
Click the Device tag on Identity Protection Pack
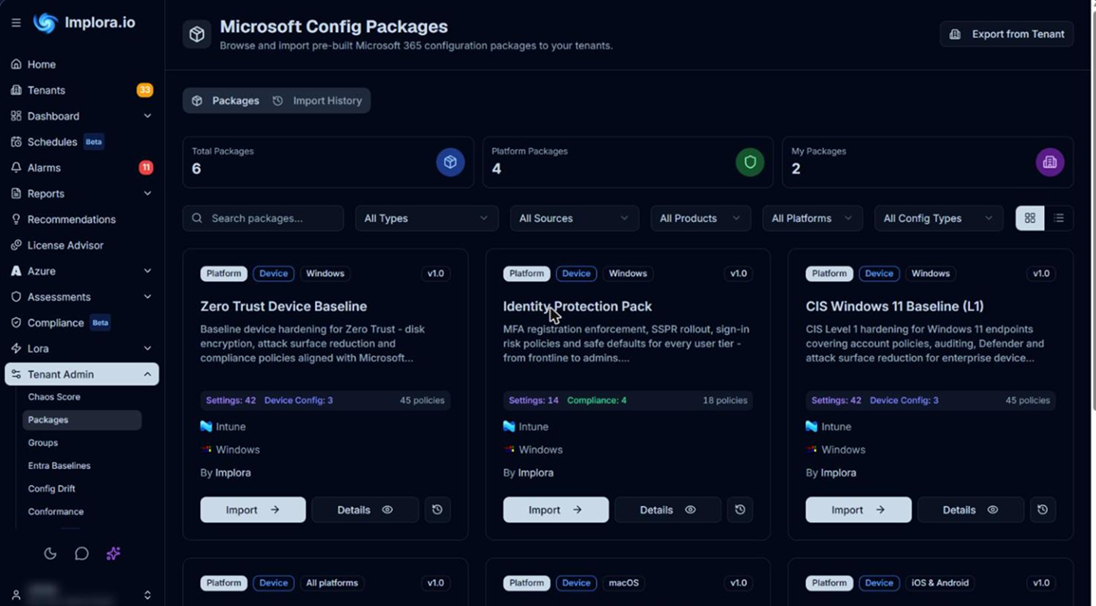click(576, 273)
